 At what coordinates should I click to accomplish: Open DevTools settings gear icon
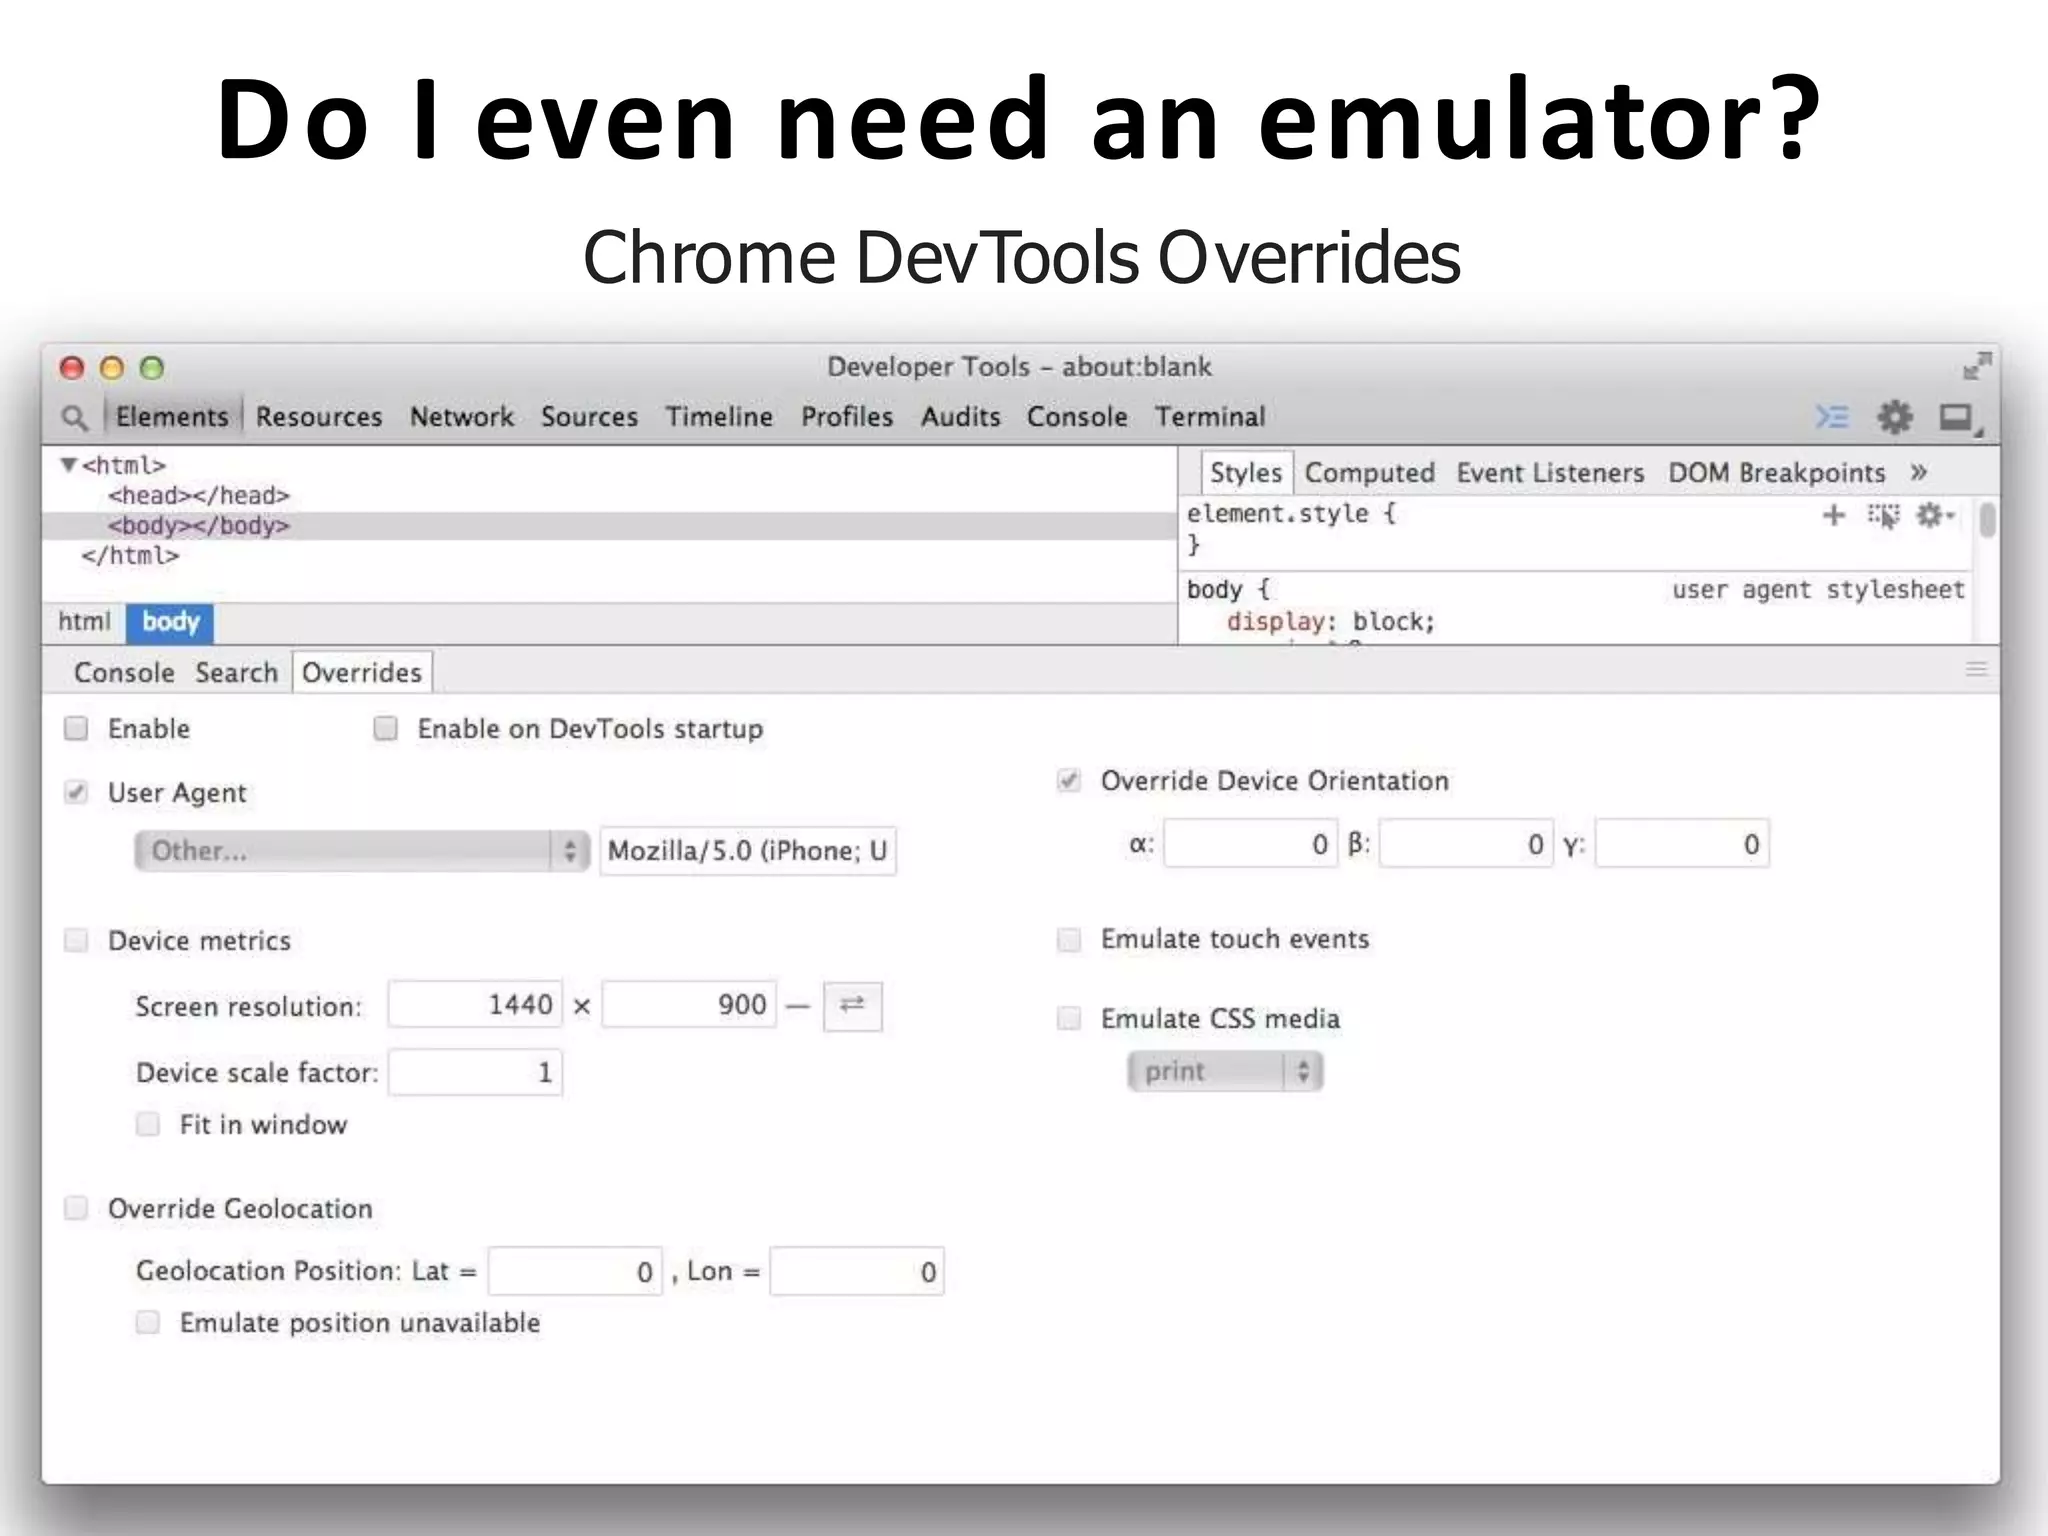pos(1894,417)
